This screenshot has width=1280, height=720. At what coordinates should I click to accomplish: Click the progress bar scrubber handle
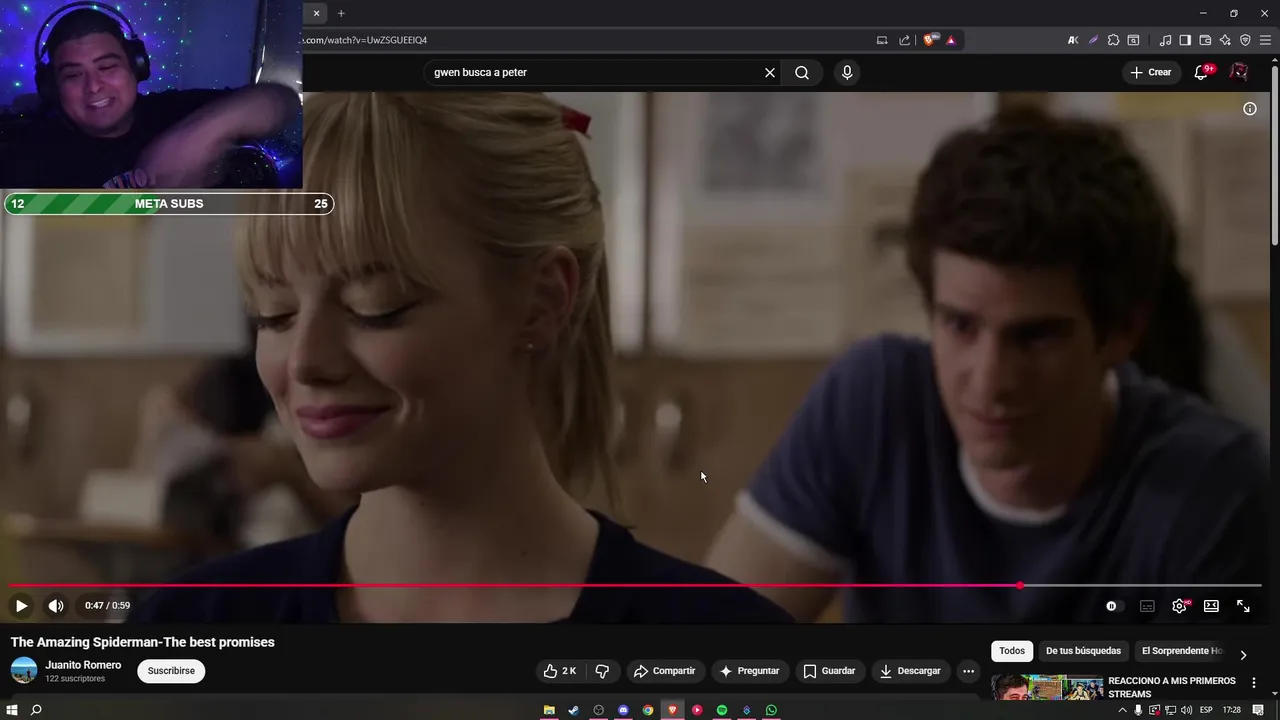(x=1020, y=585)
